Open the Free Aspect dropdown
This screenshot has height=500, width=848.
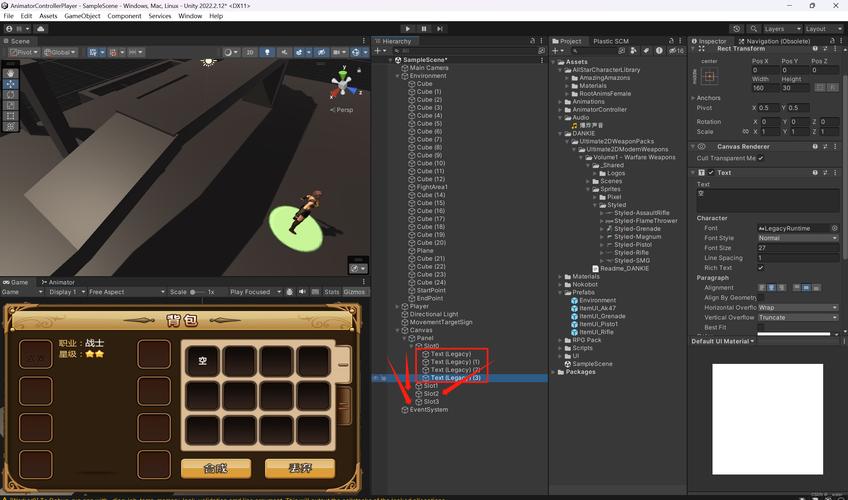tap(127, 292)
